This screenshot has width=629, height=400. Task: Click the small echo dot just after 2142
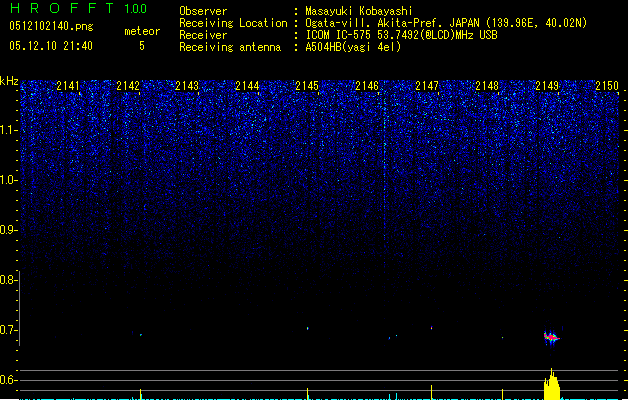pos(141,335)
